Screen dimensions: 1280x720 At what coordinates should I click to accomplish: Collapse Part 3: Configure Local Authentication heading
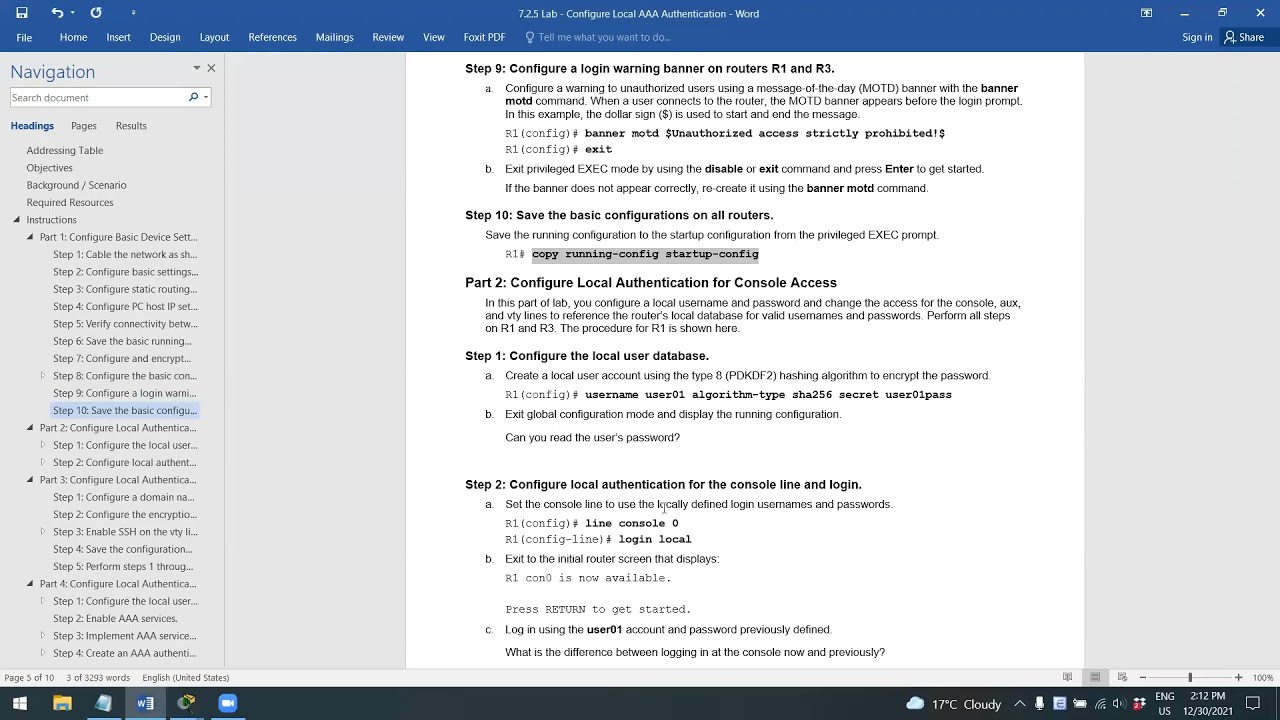[29, 480]
